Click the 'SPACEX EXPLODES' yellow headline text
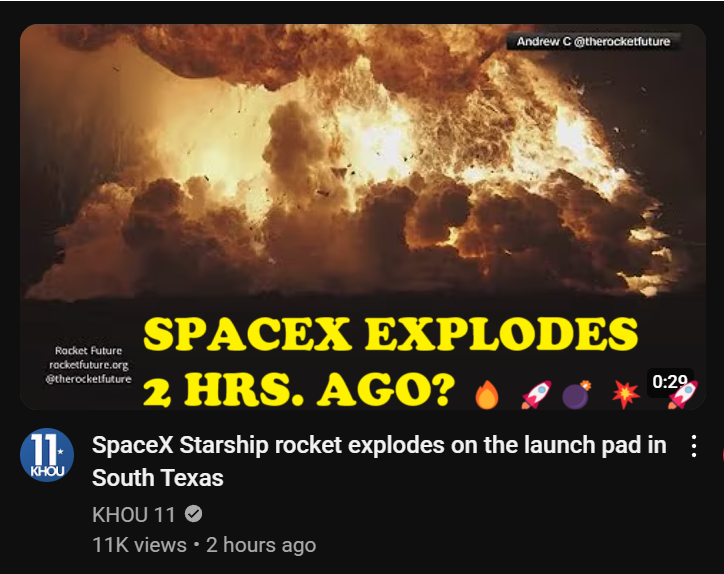The width and height of the screenshot is (724, 574). pos(391,333)
